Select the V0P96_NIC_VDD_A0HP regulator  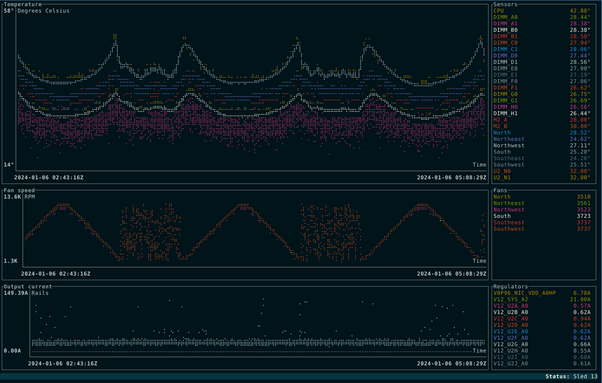[542, 293]
